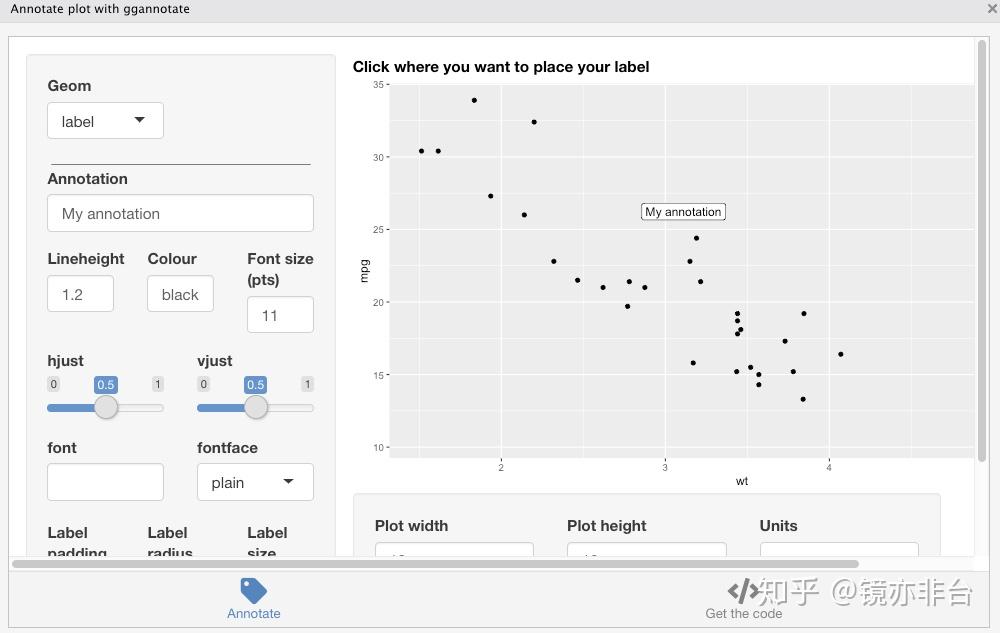The height and width of the screenshot is (633, 1000).
Task: Click the Get the code icon
Action: point(743,590)
